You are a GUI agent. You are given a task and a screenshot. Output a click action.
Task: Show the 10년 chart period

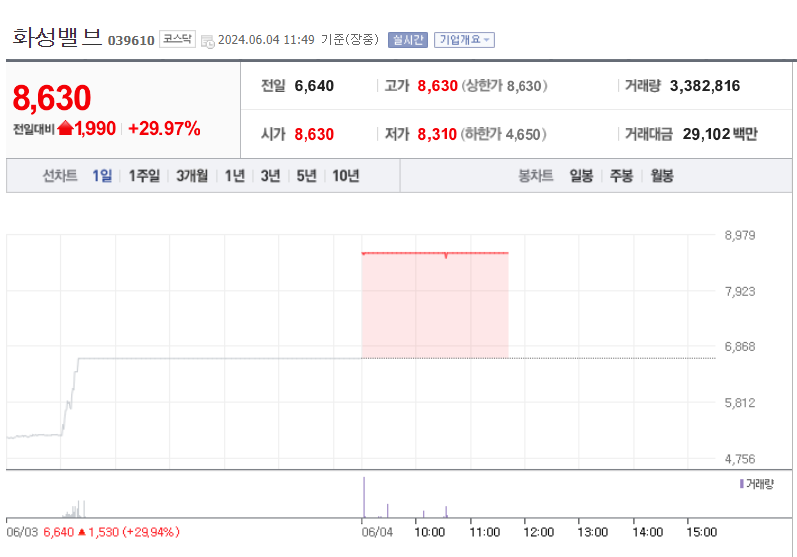pos(346,176)
